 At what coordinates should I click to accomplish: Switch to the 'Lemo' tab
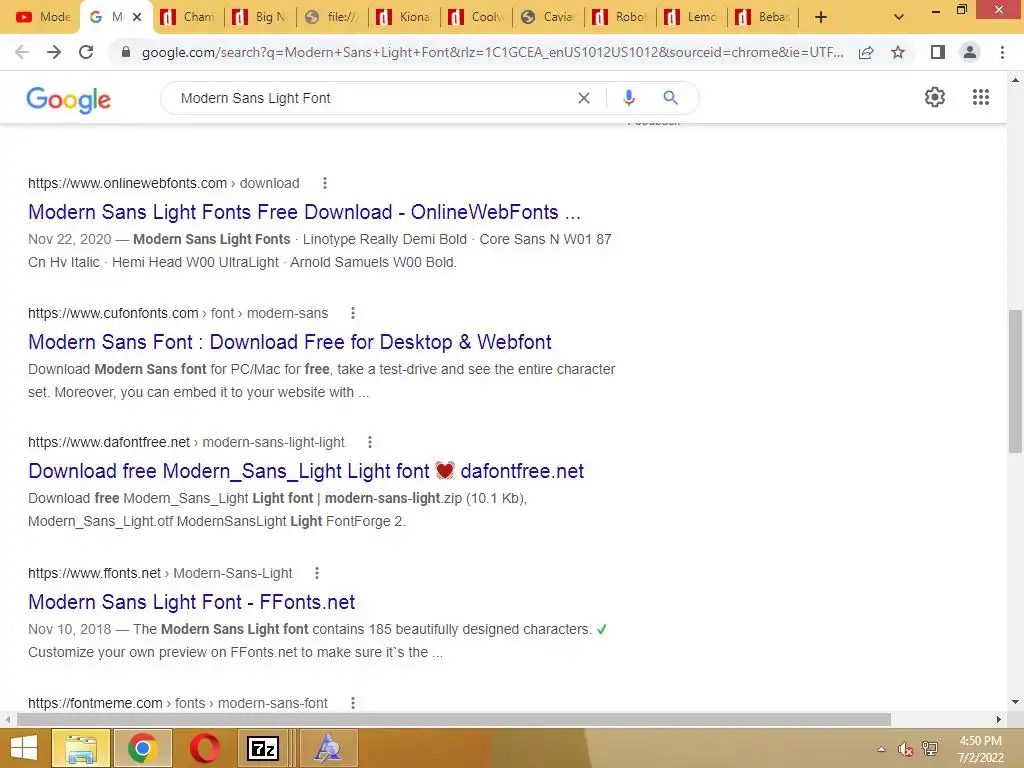click(x=692, y=17)
